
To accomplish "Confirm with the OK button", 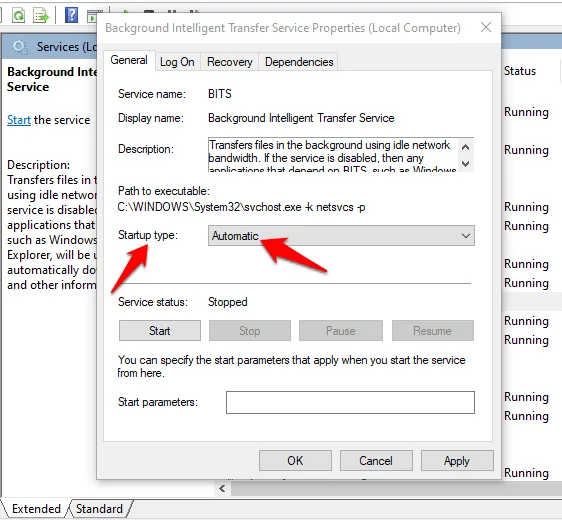I will (x=295, y=461).
